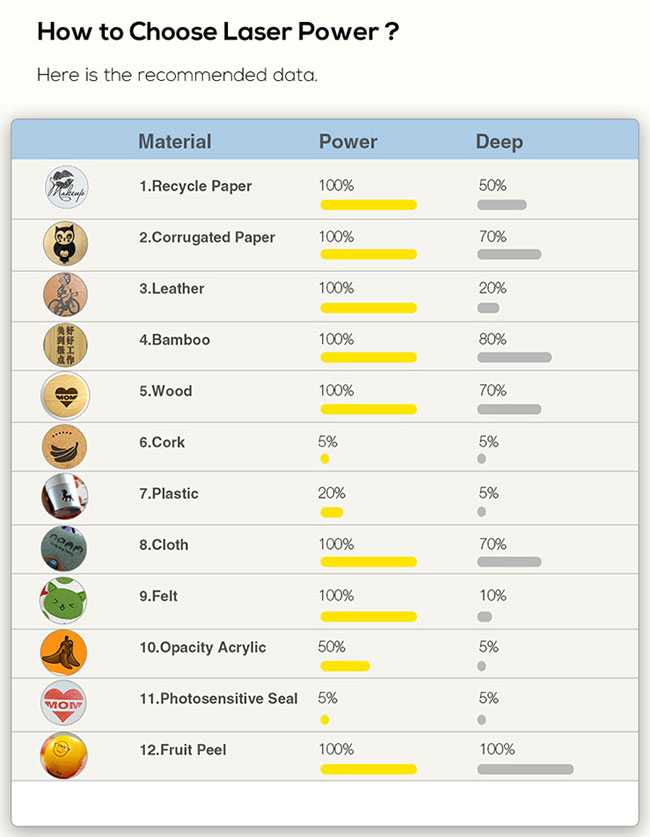This screenshot has height=837, width=650.
Task: Click the yellow power bar for Opacity Acrylic
Action: tap(345, 666)
